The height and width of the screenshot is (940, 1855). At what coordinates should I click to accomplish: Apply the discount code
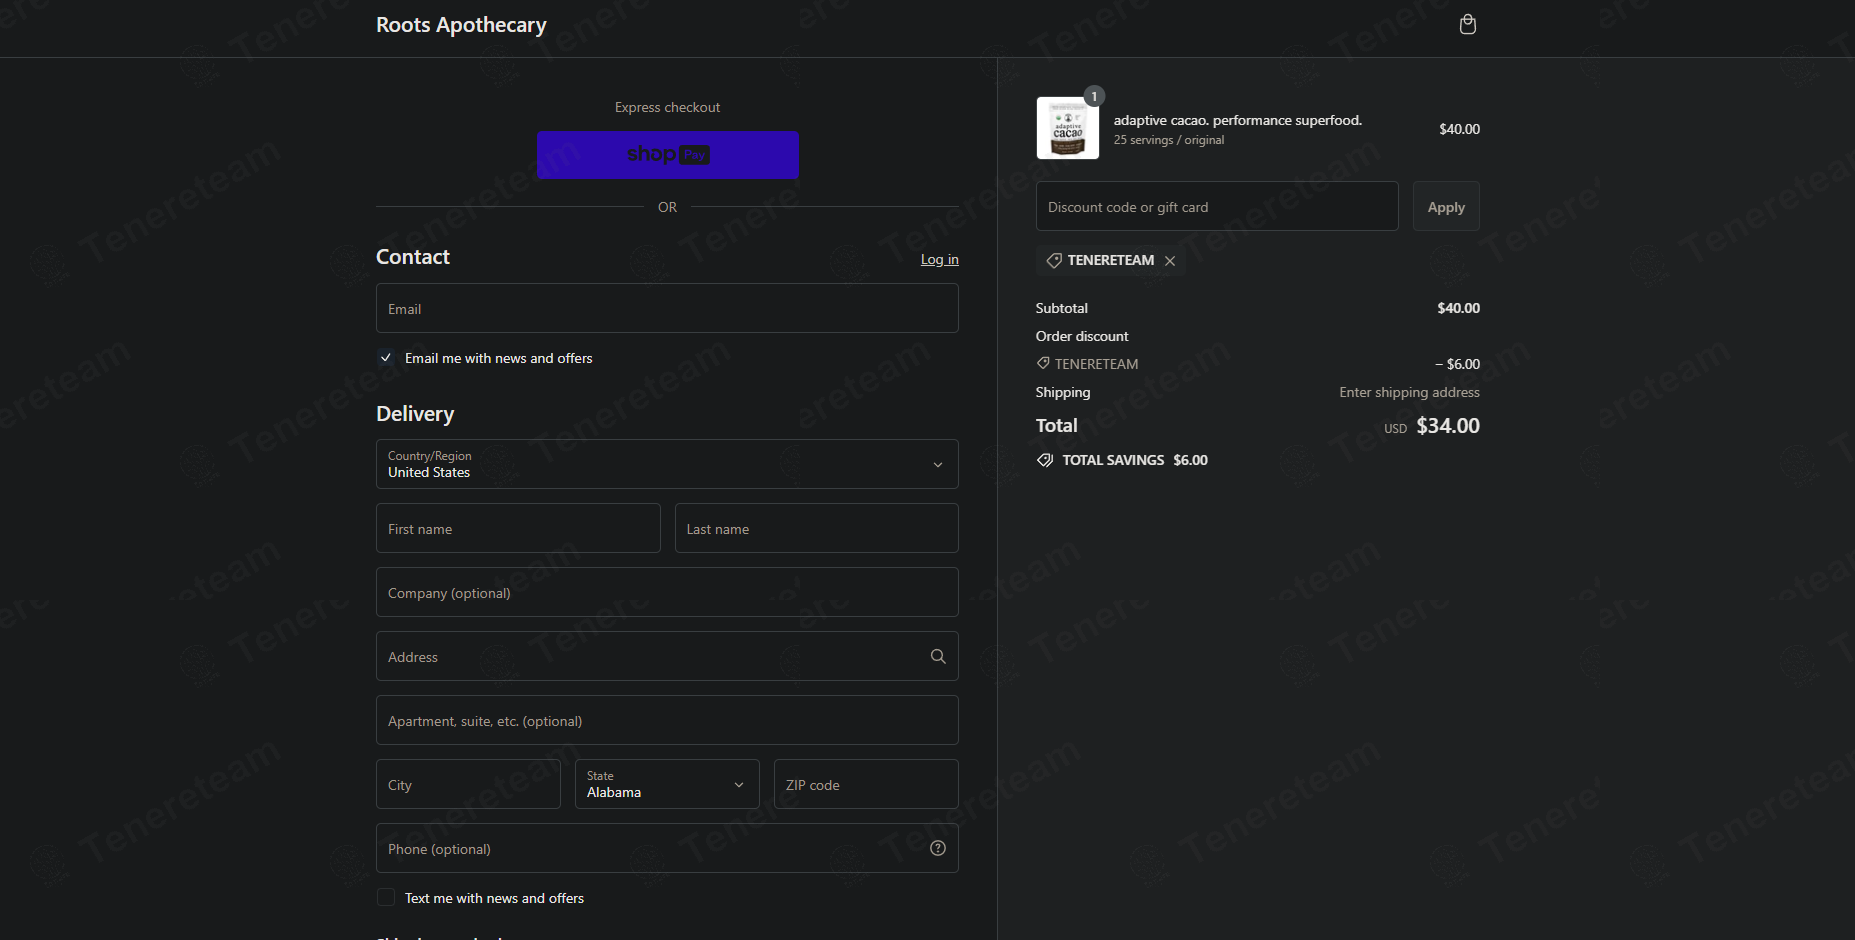tap(1446, 207)
